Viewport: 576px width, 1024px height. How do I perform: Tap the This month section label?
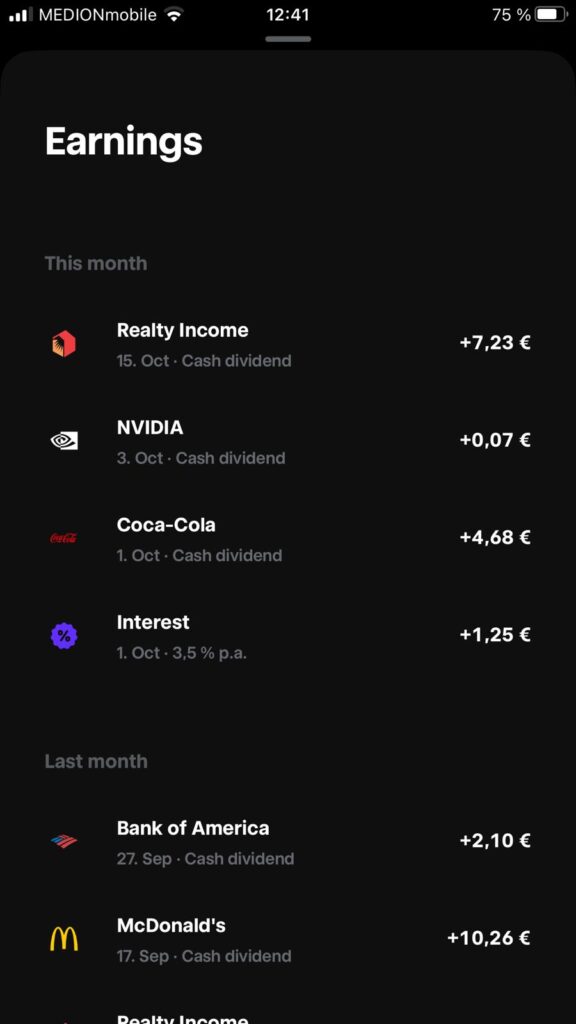pyautogui.click(x=96, y=263)
